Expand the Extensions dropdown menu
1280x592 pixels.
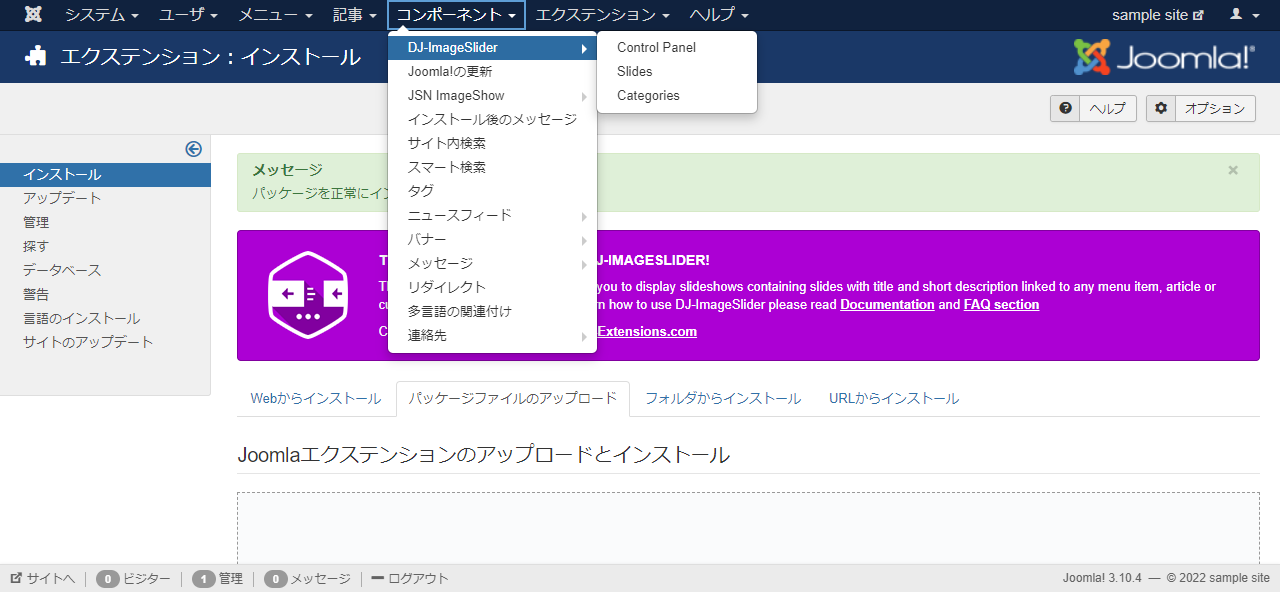(602, 15)
